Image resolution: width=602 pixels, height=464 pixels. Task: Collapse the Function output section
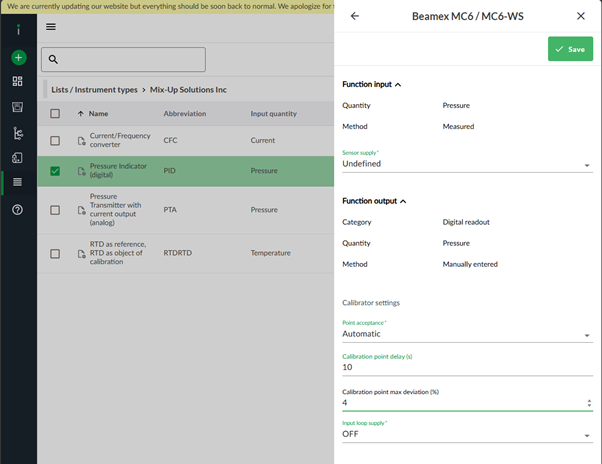coord(402,201)
